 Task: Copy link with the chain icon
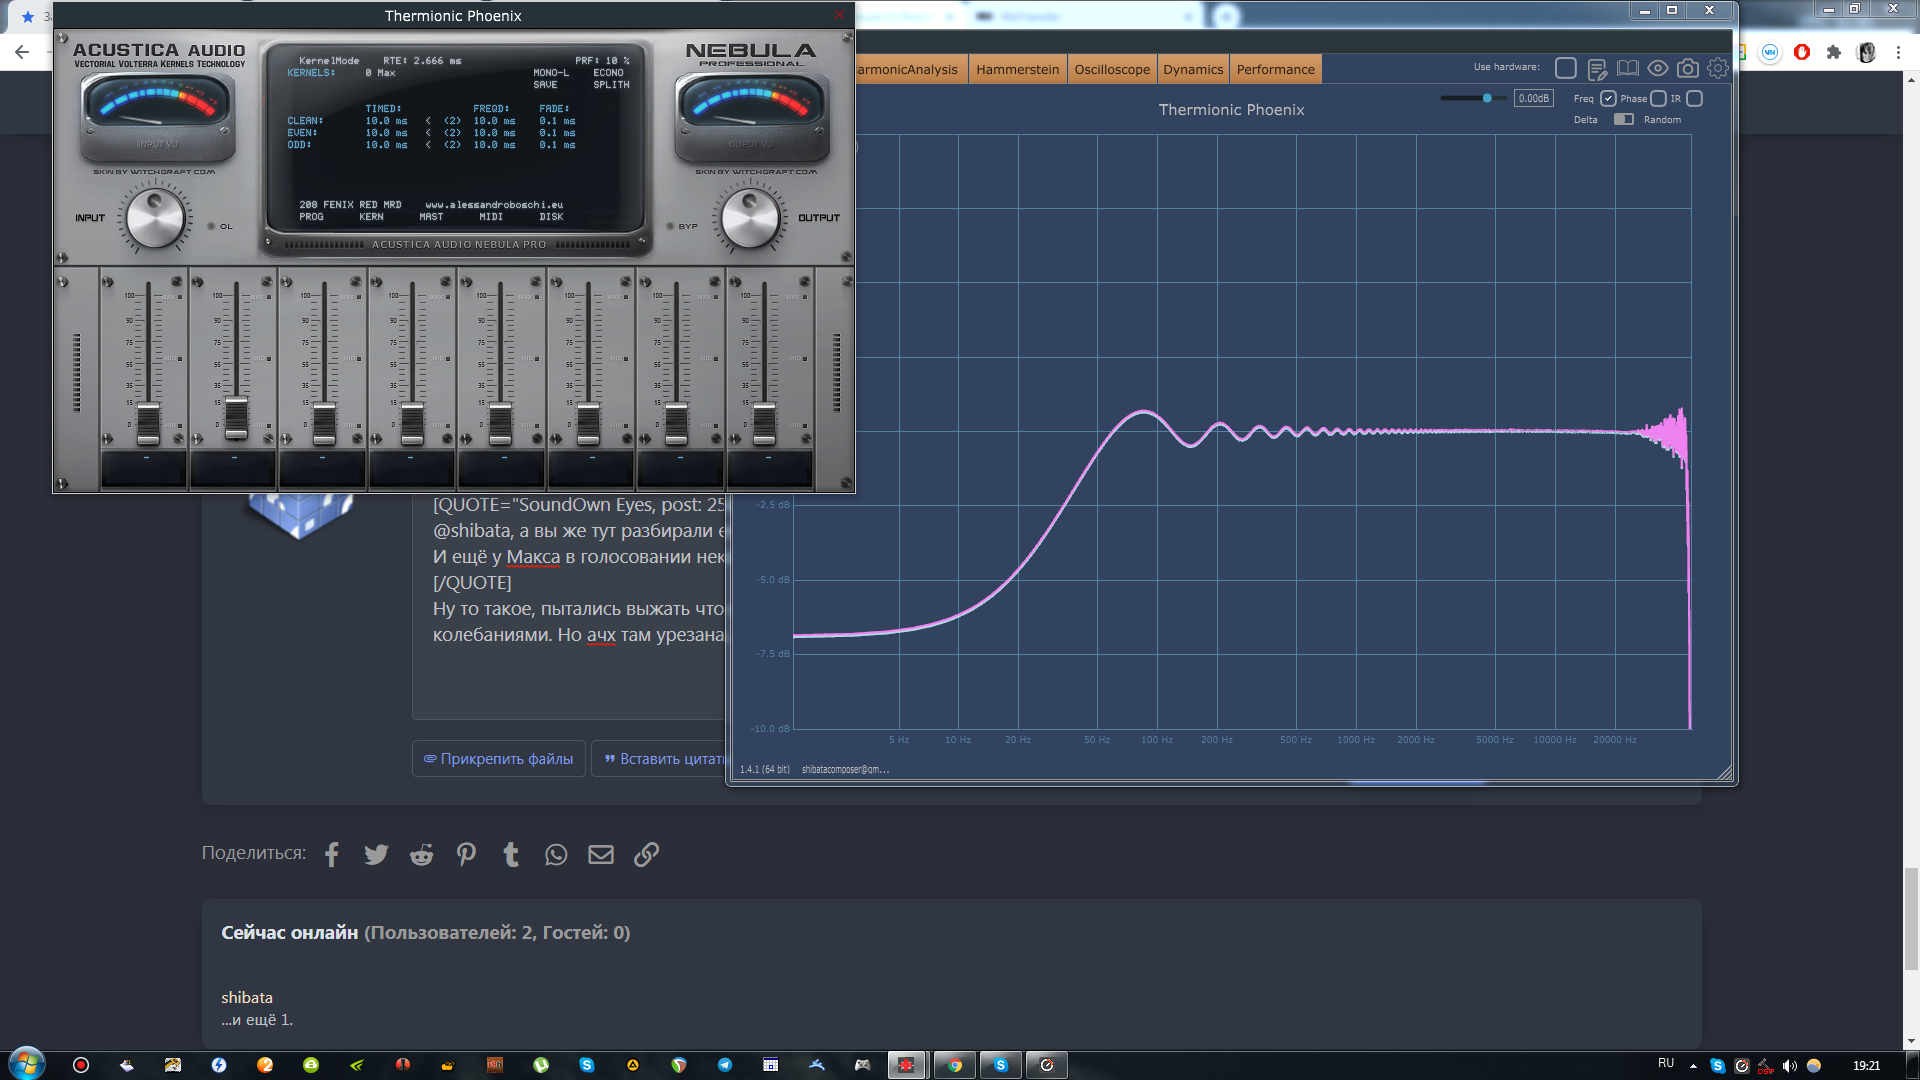coord(646,854)
